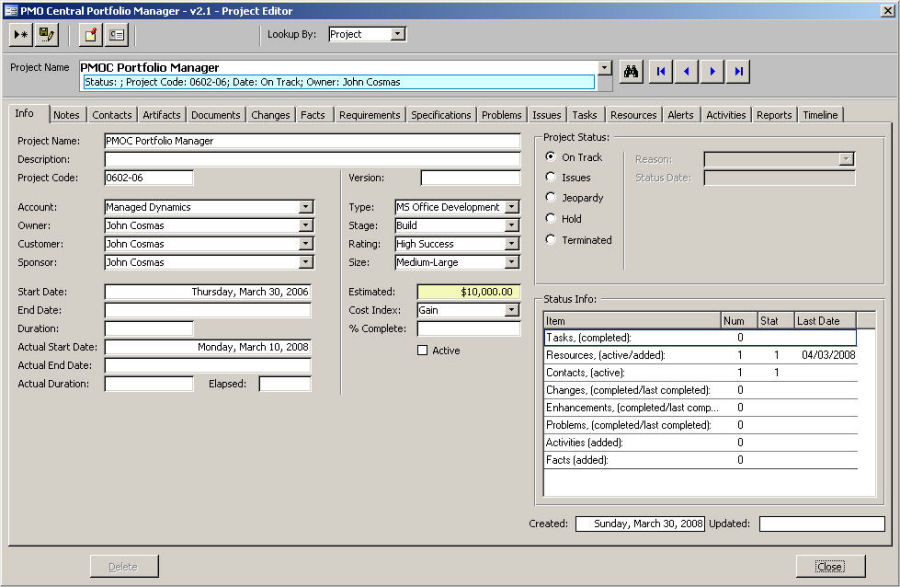This screenshot has width=900, height=587.
Task: Select On Track status radio button
Action: coord(550,157)
